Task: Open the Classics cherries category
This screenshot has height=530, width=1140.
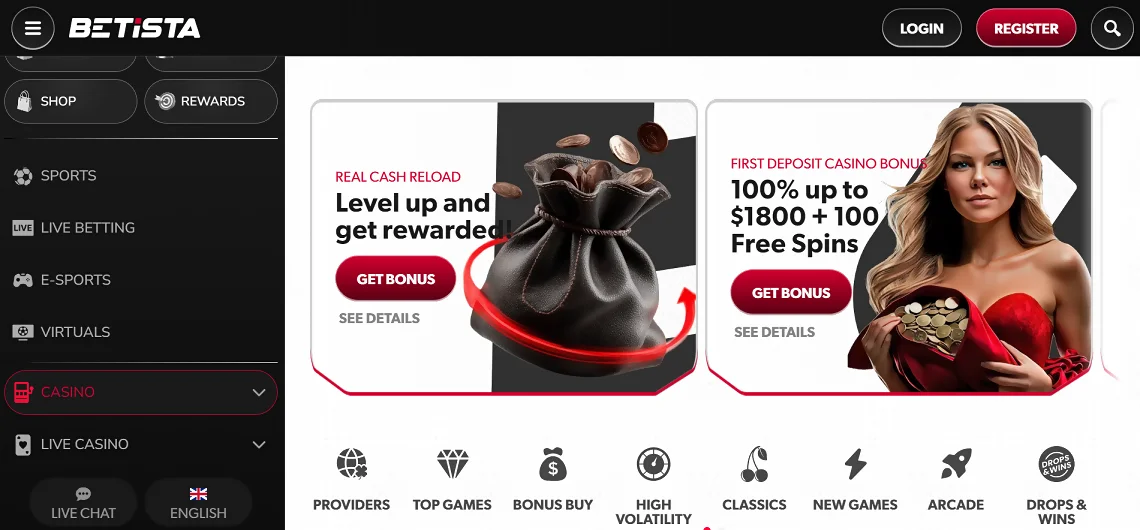Action: click(x=754, y=464)
